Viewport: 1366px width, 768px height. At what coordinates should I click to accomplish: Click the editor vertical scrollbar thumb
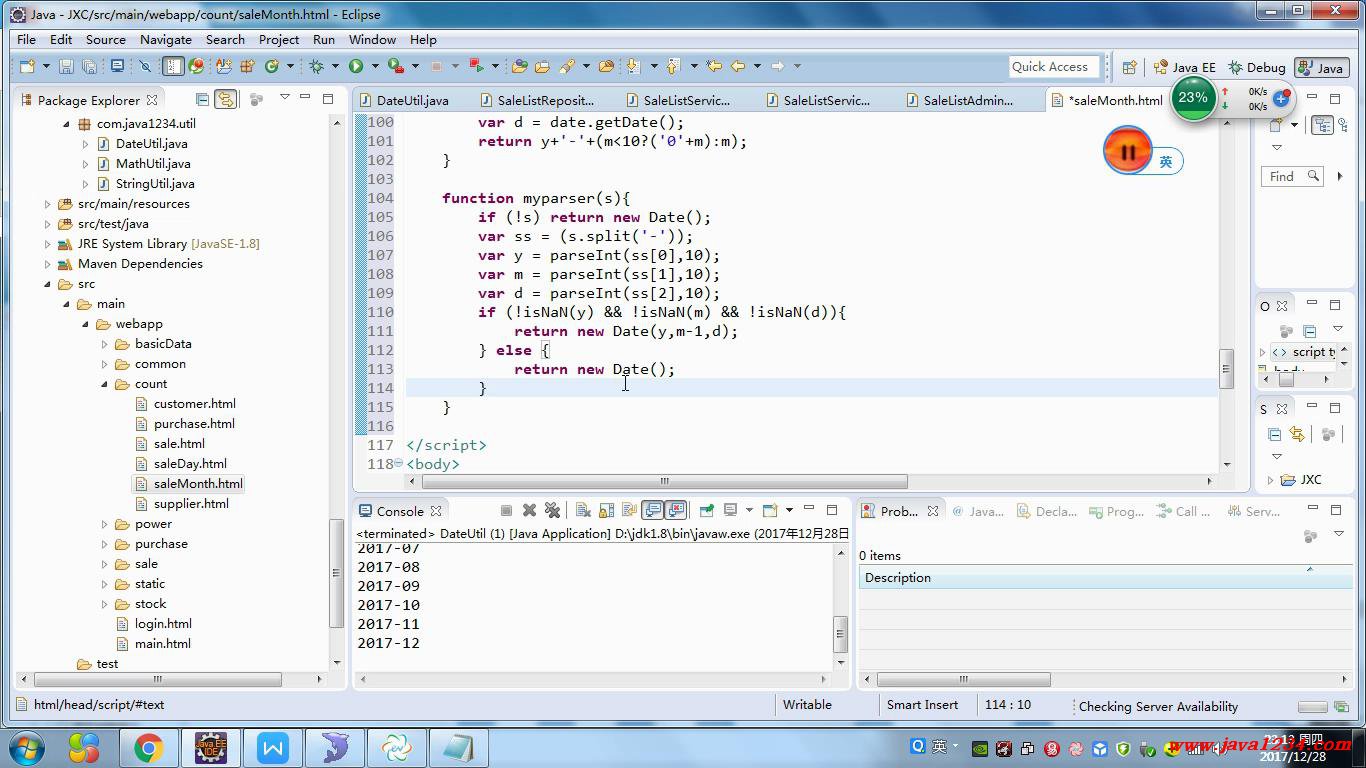point(1226,368)
